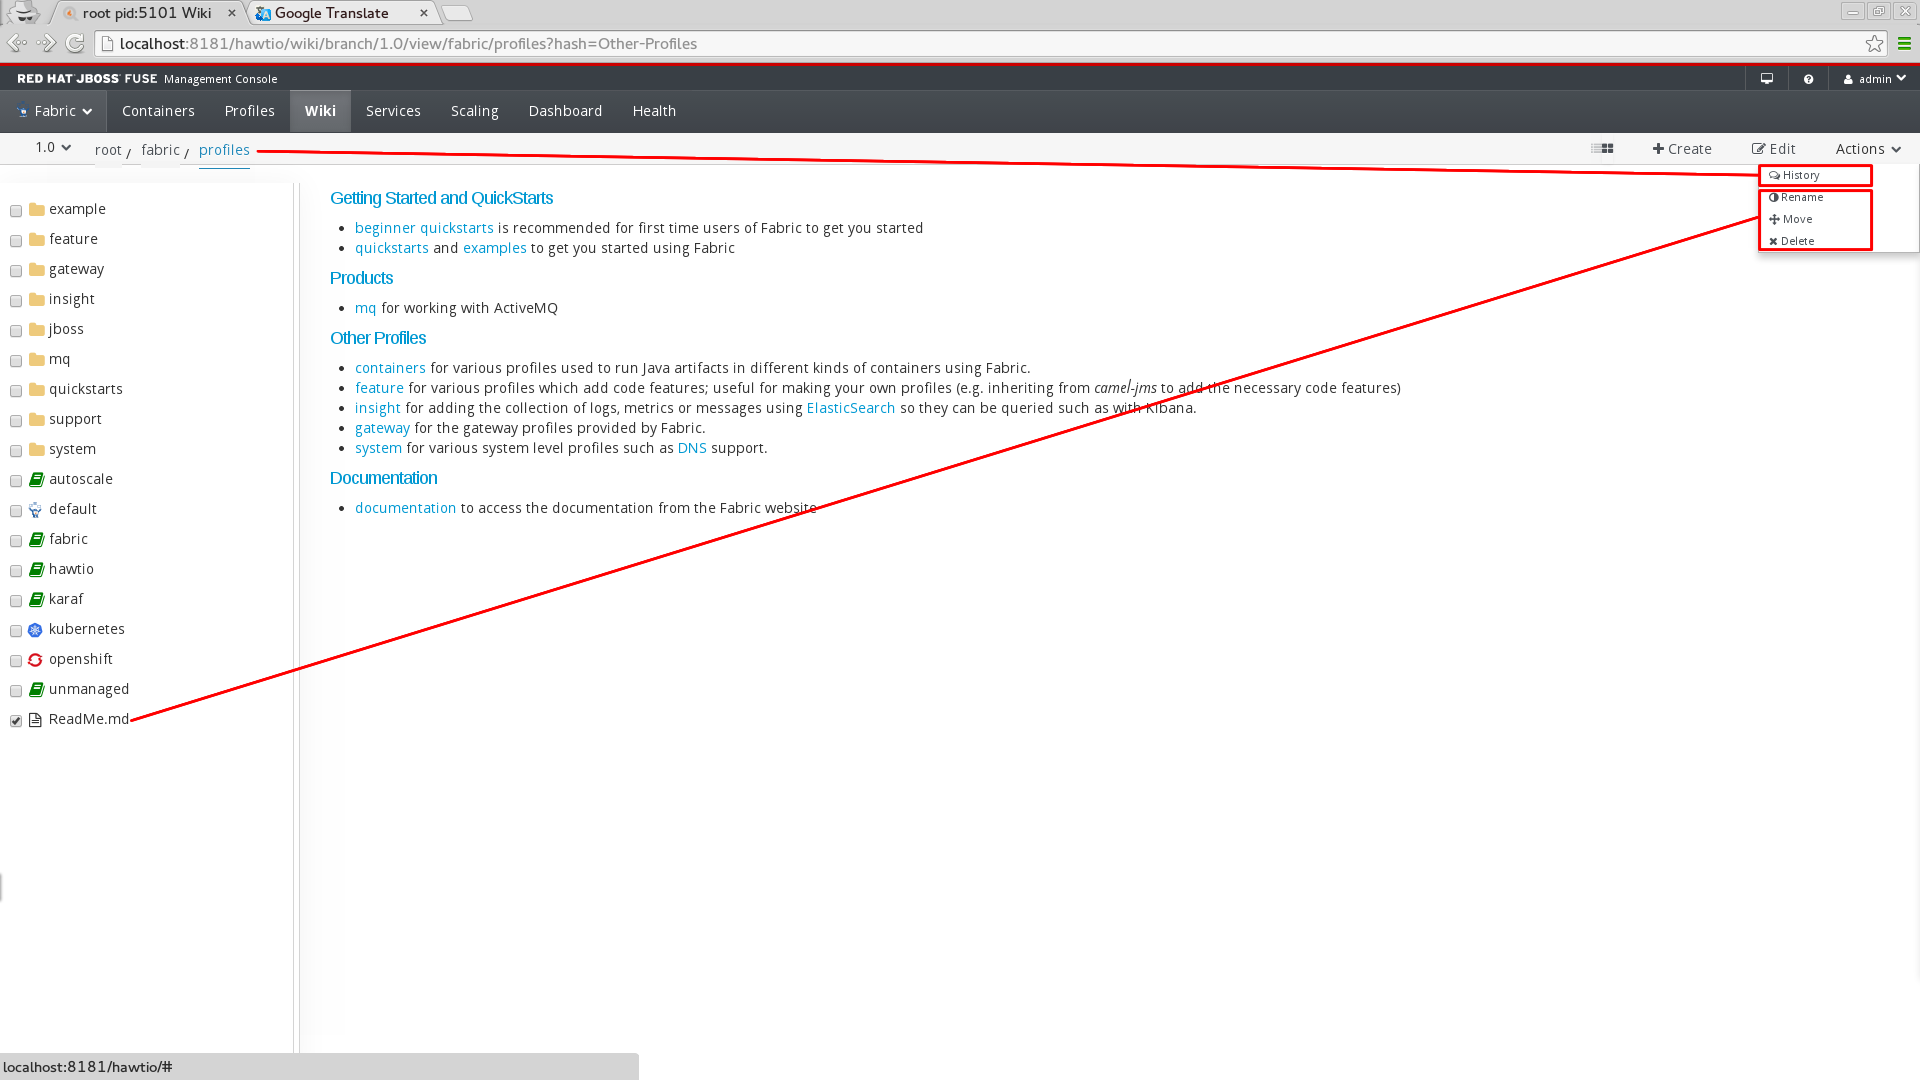Click the default profile icon
The height and width of the screenshot is (1080, 1920).
[x=35, y=510]
